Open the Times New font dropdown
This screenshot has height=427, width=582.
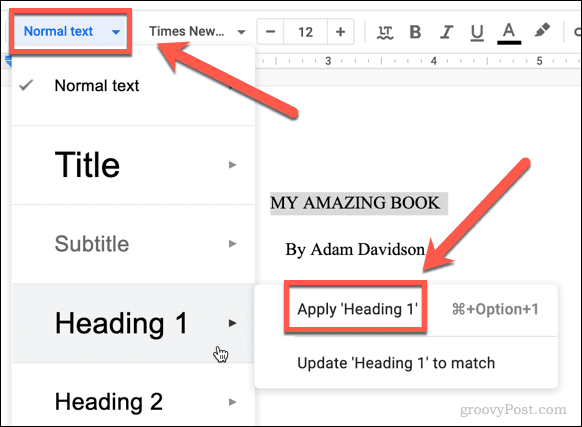tap(197, 32)
